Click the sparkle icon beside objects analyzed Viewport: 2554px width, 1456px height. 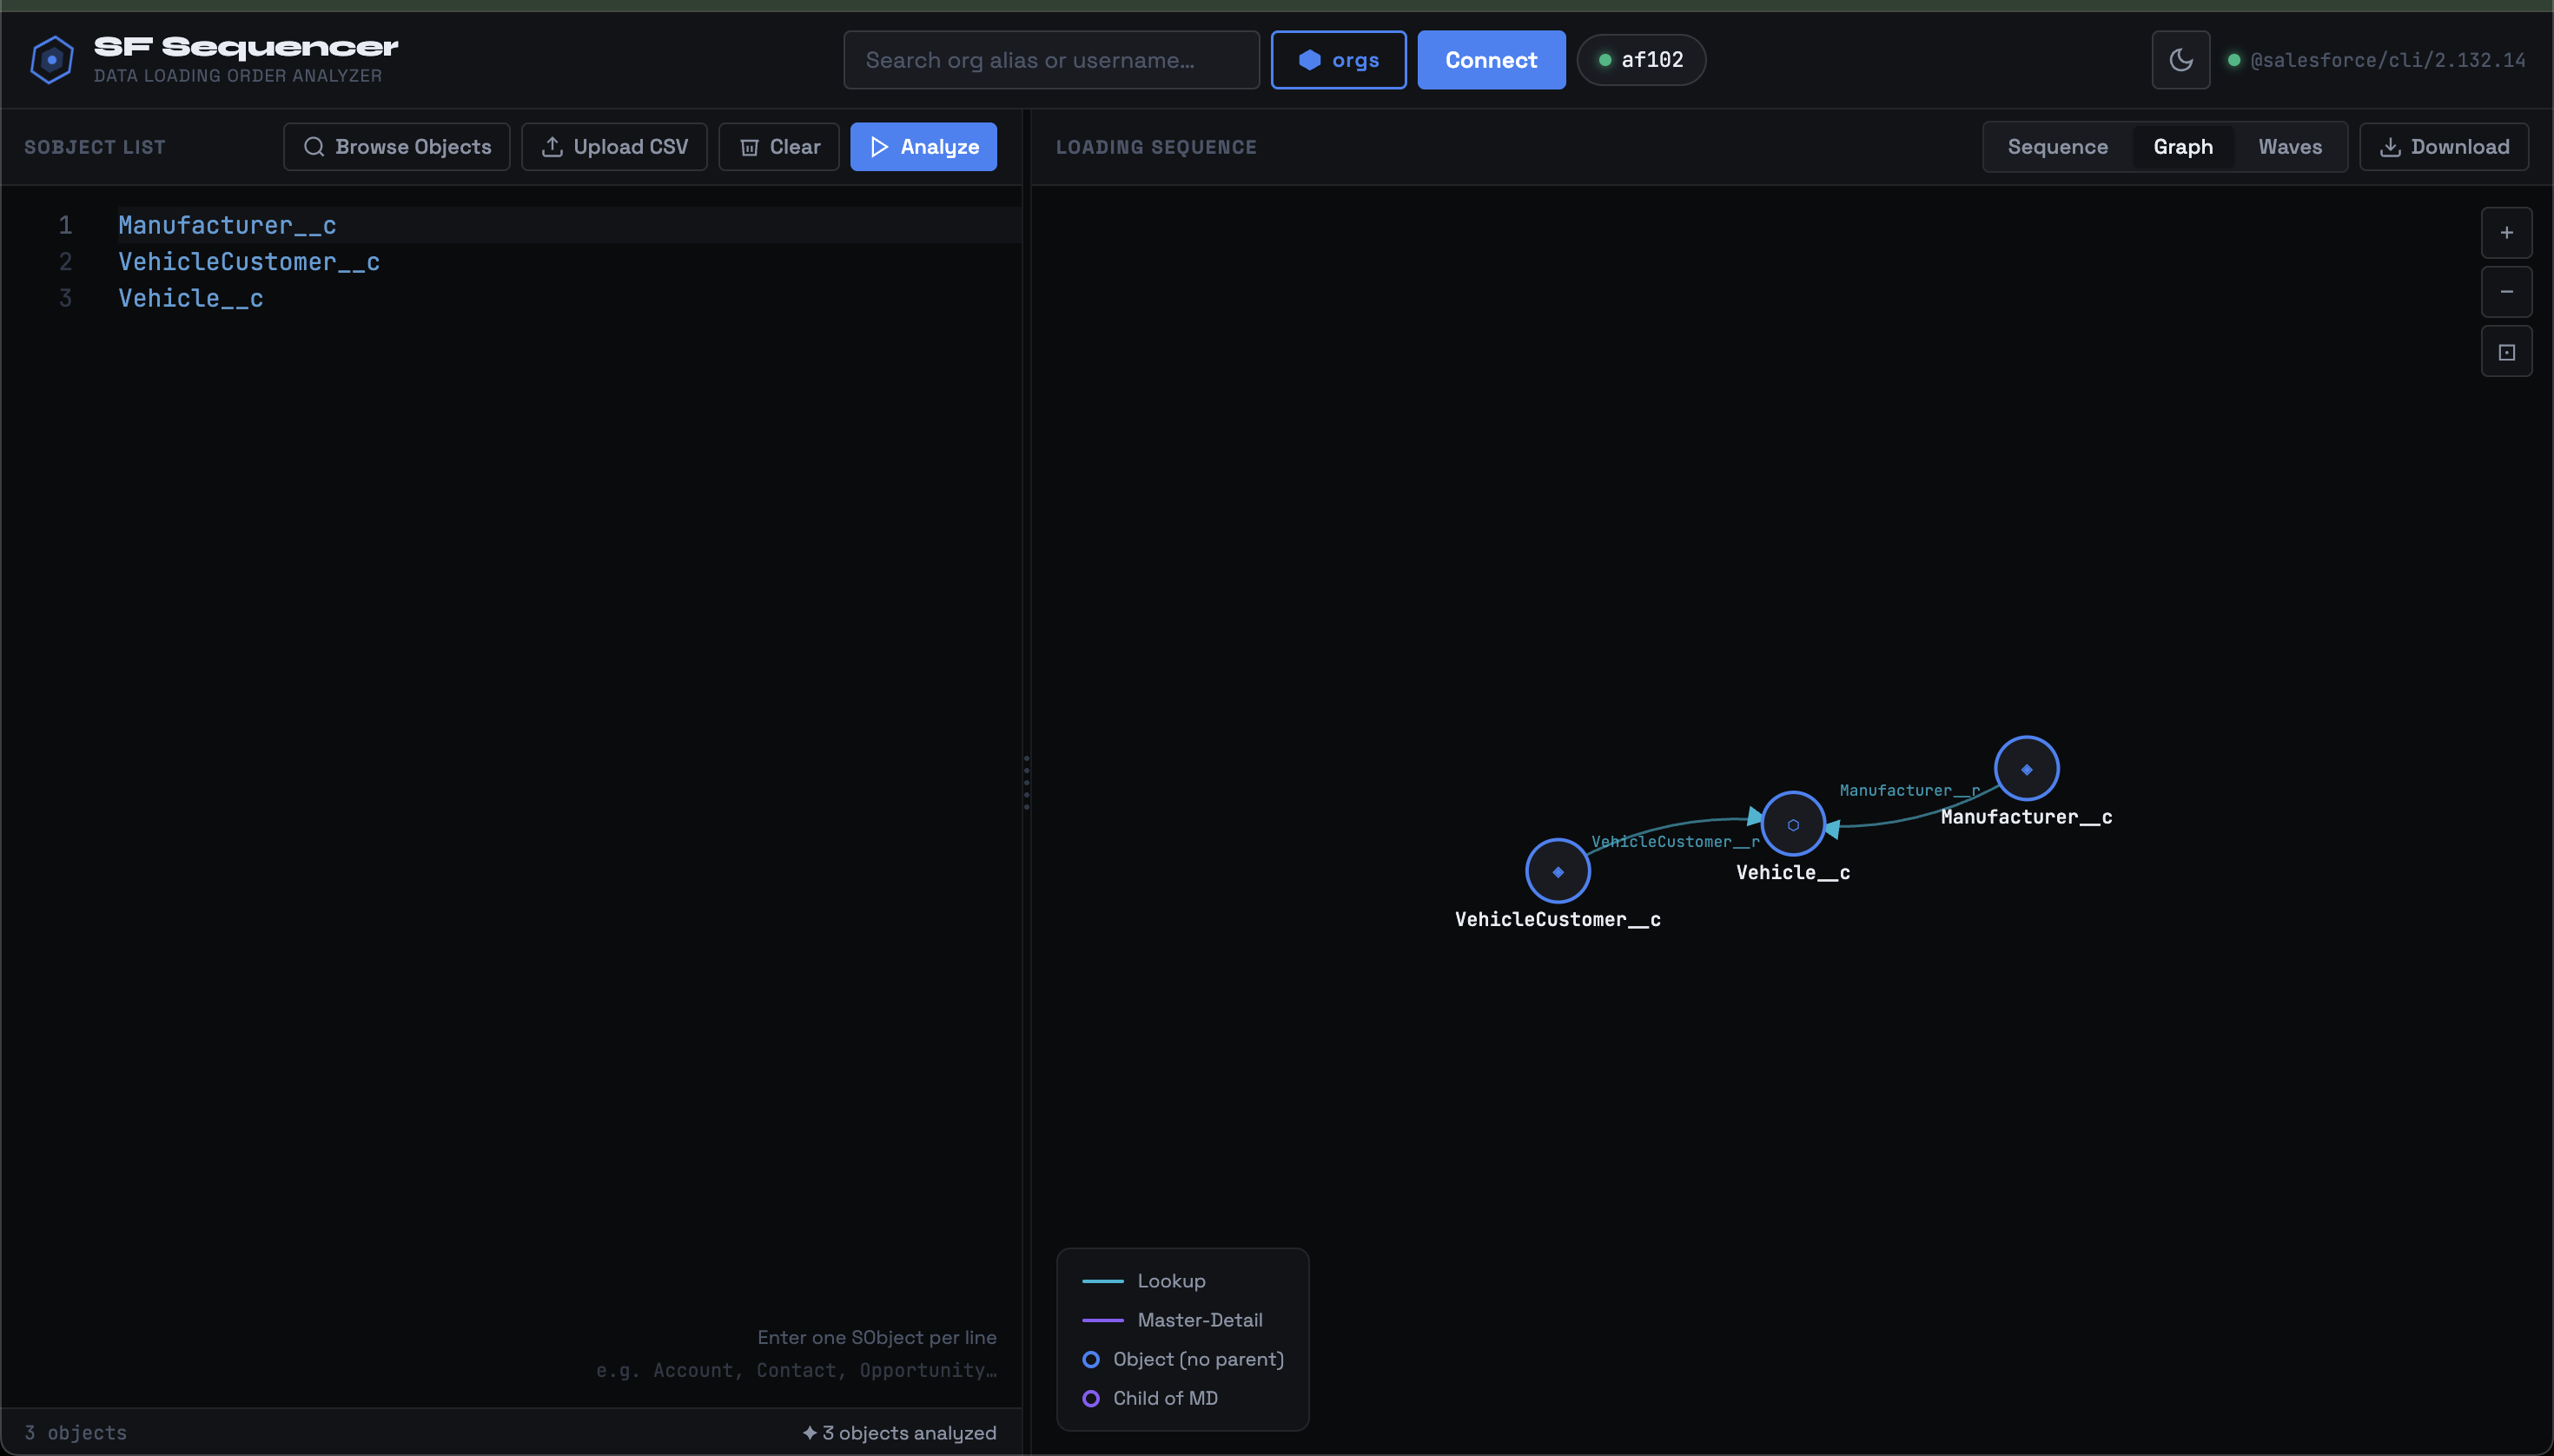(x=809, y=1433)
